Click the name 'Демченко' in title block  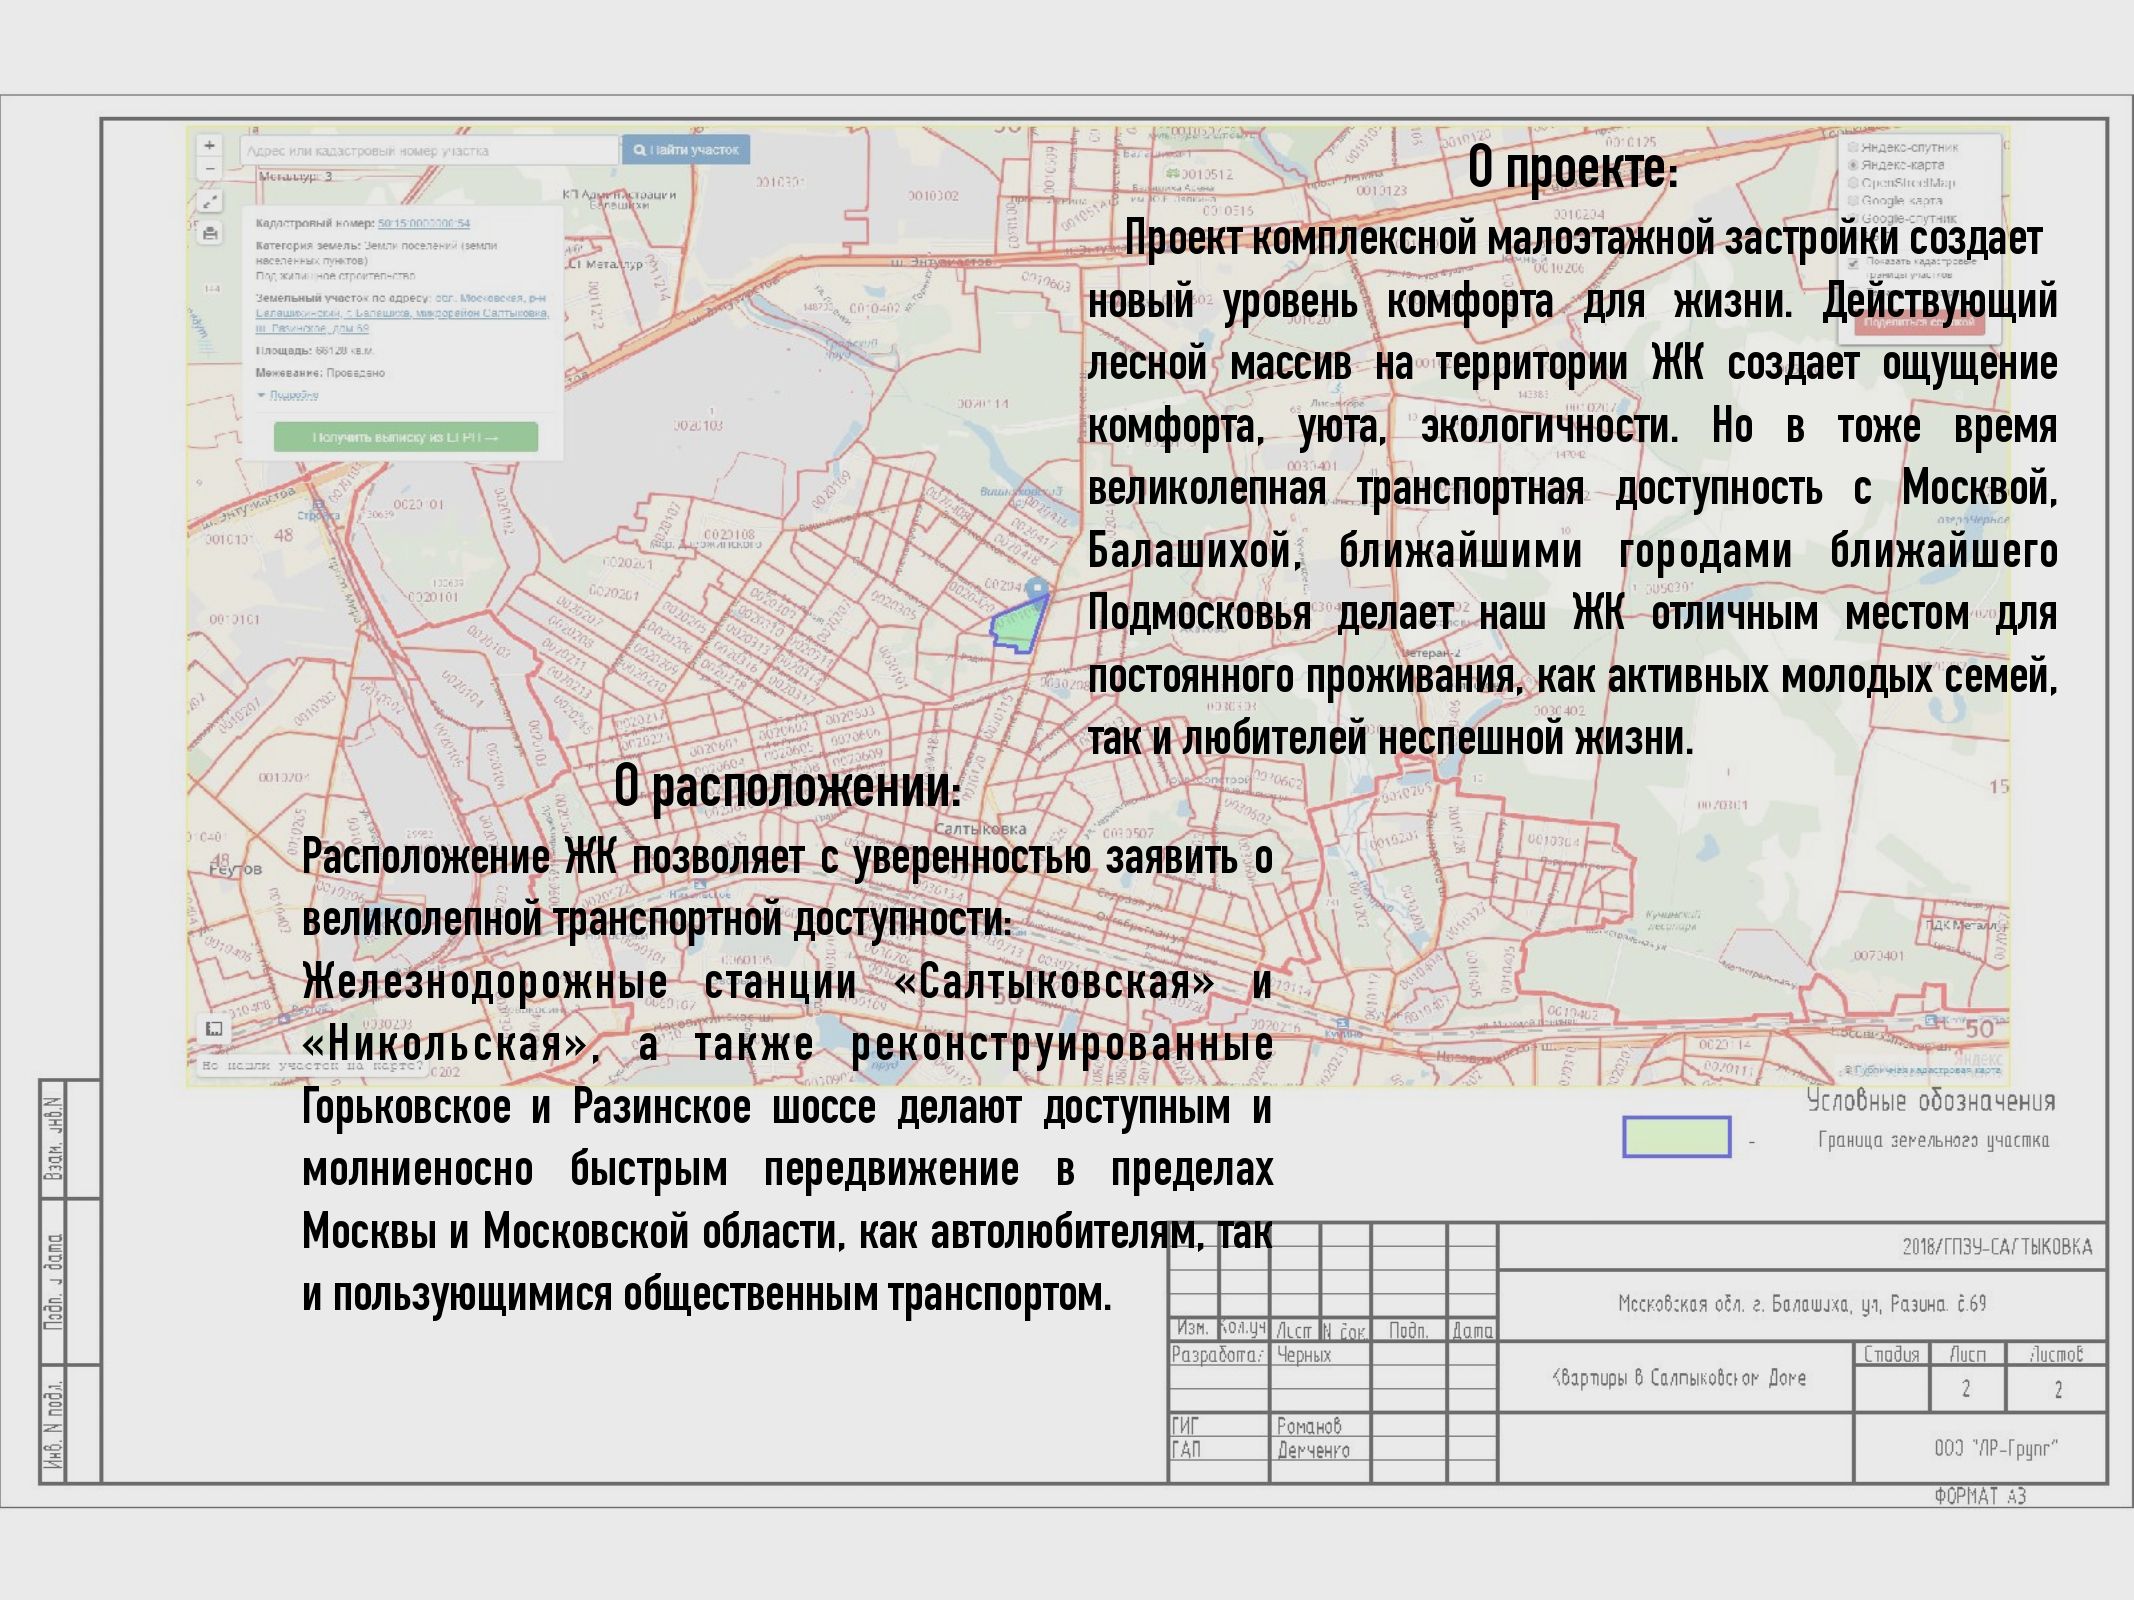tap(1313, 1450)
